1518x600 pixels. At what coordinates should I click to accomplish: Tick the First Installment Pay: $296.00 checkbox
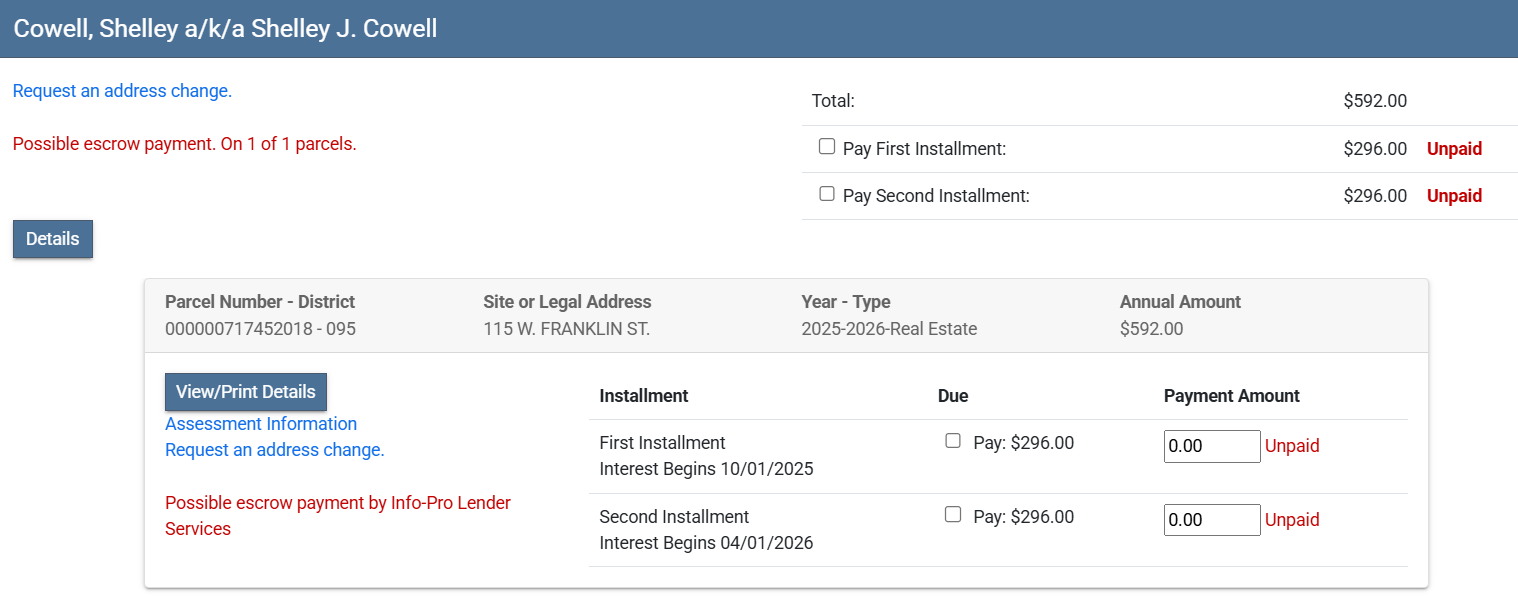953,441
